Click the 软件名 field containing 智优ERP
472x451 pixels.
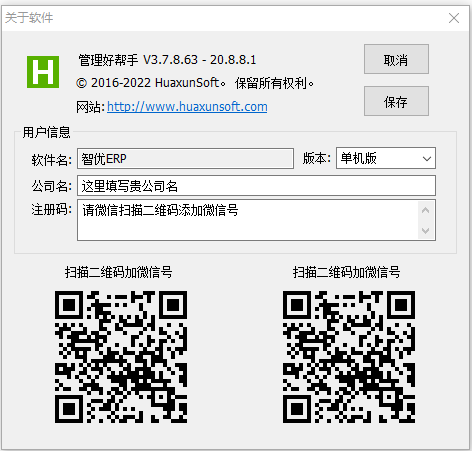click(x=185, y=159)
